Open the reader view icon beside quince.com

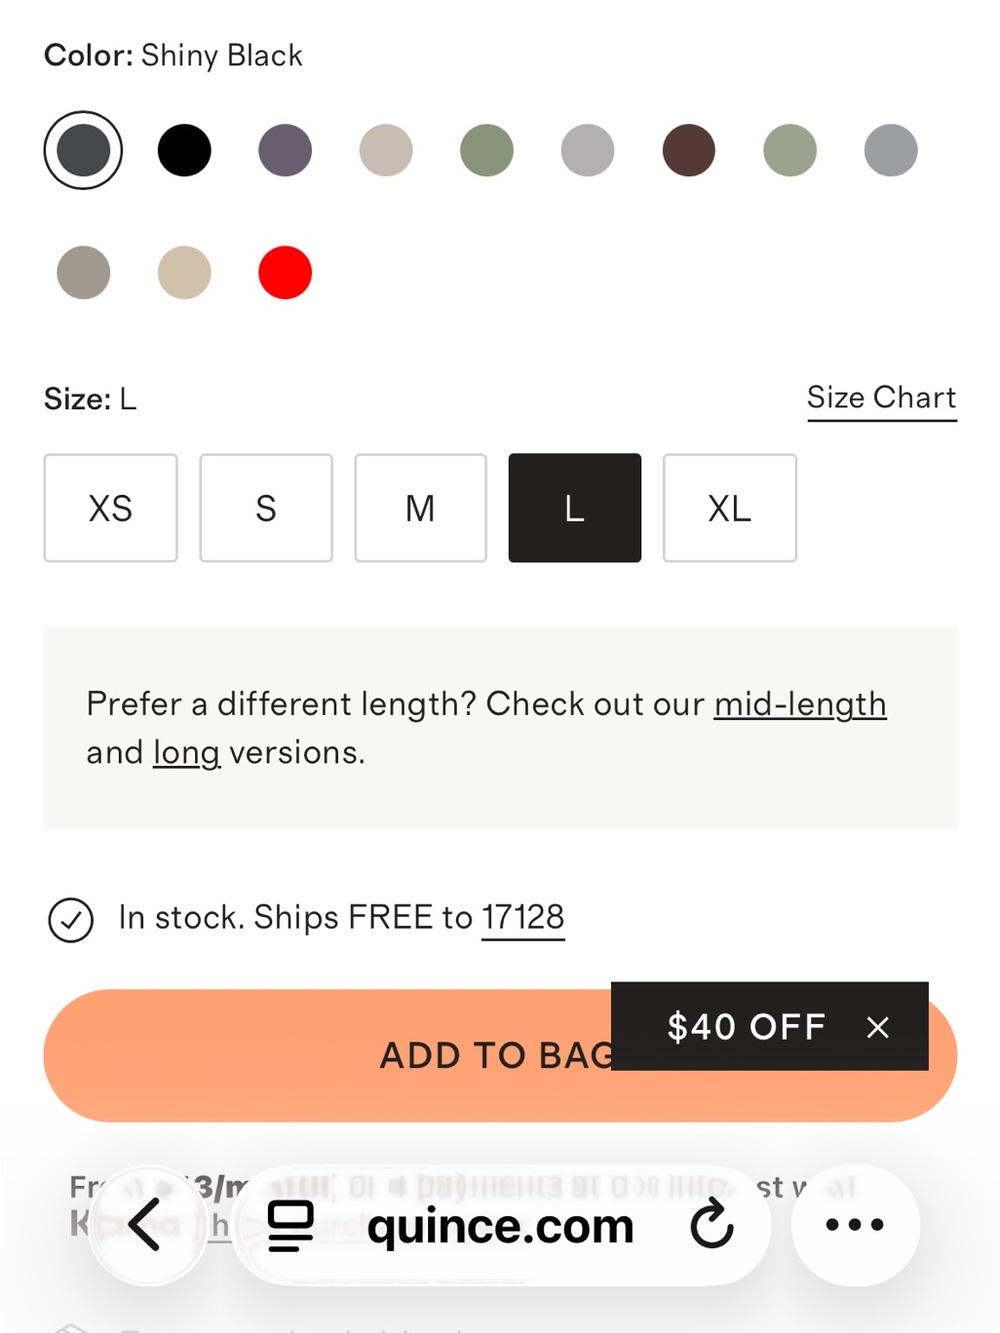pyautogui.click(x=291, y=1226)
